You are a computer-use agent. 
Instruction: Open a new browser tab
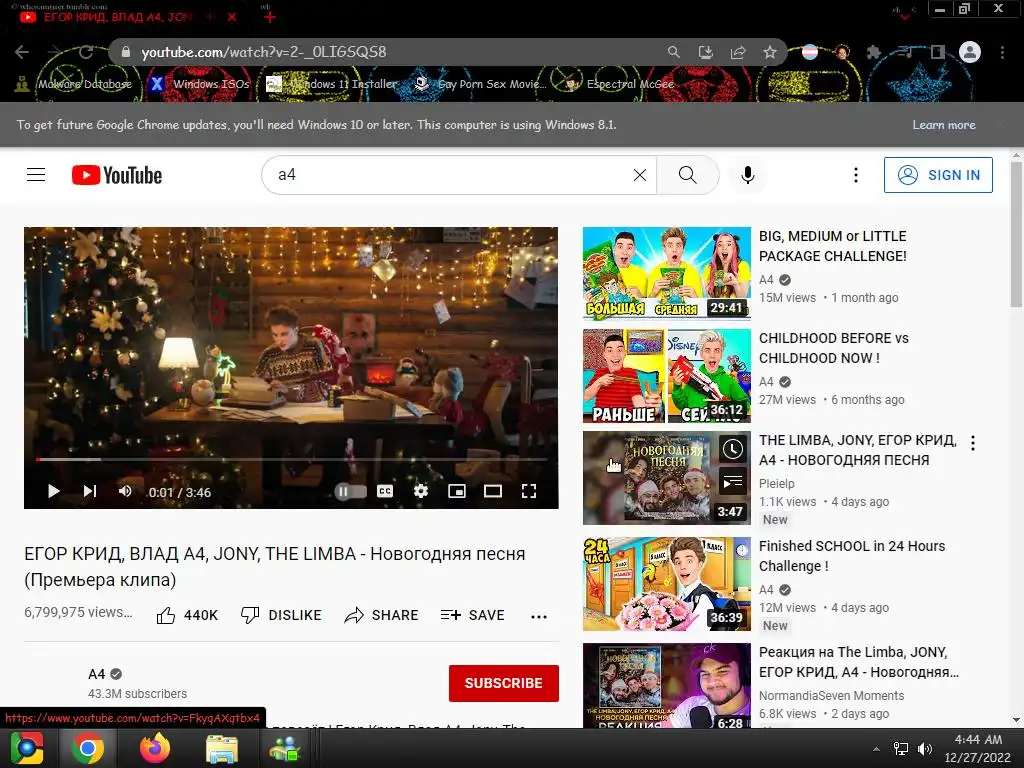tap(270, 17)
